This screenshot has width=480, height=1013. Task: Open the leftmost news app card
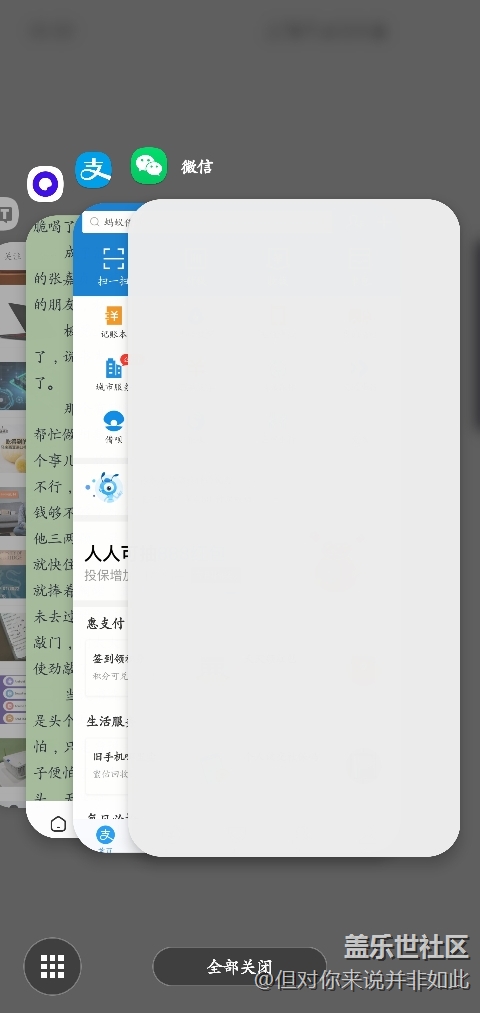[13, 523]
